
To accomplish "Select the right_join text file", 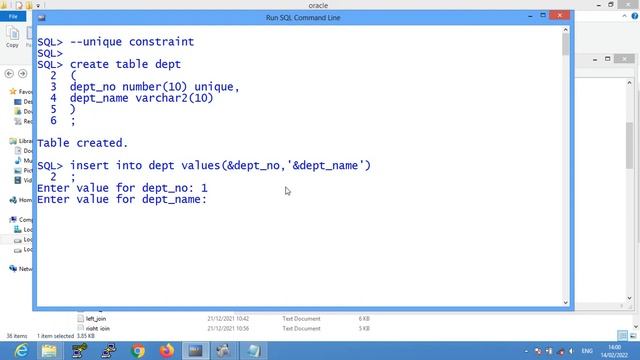I will coord(98,328).
